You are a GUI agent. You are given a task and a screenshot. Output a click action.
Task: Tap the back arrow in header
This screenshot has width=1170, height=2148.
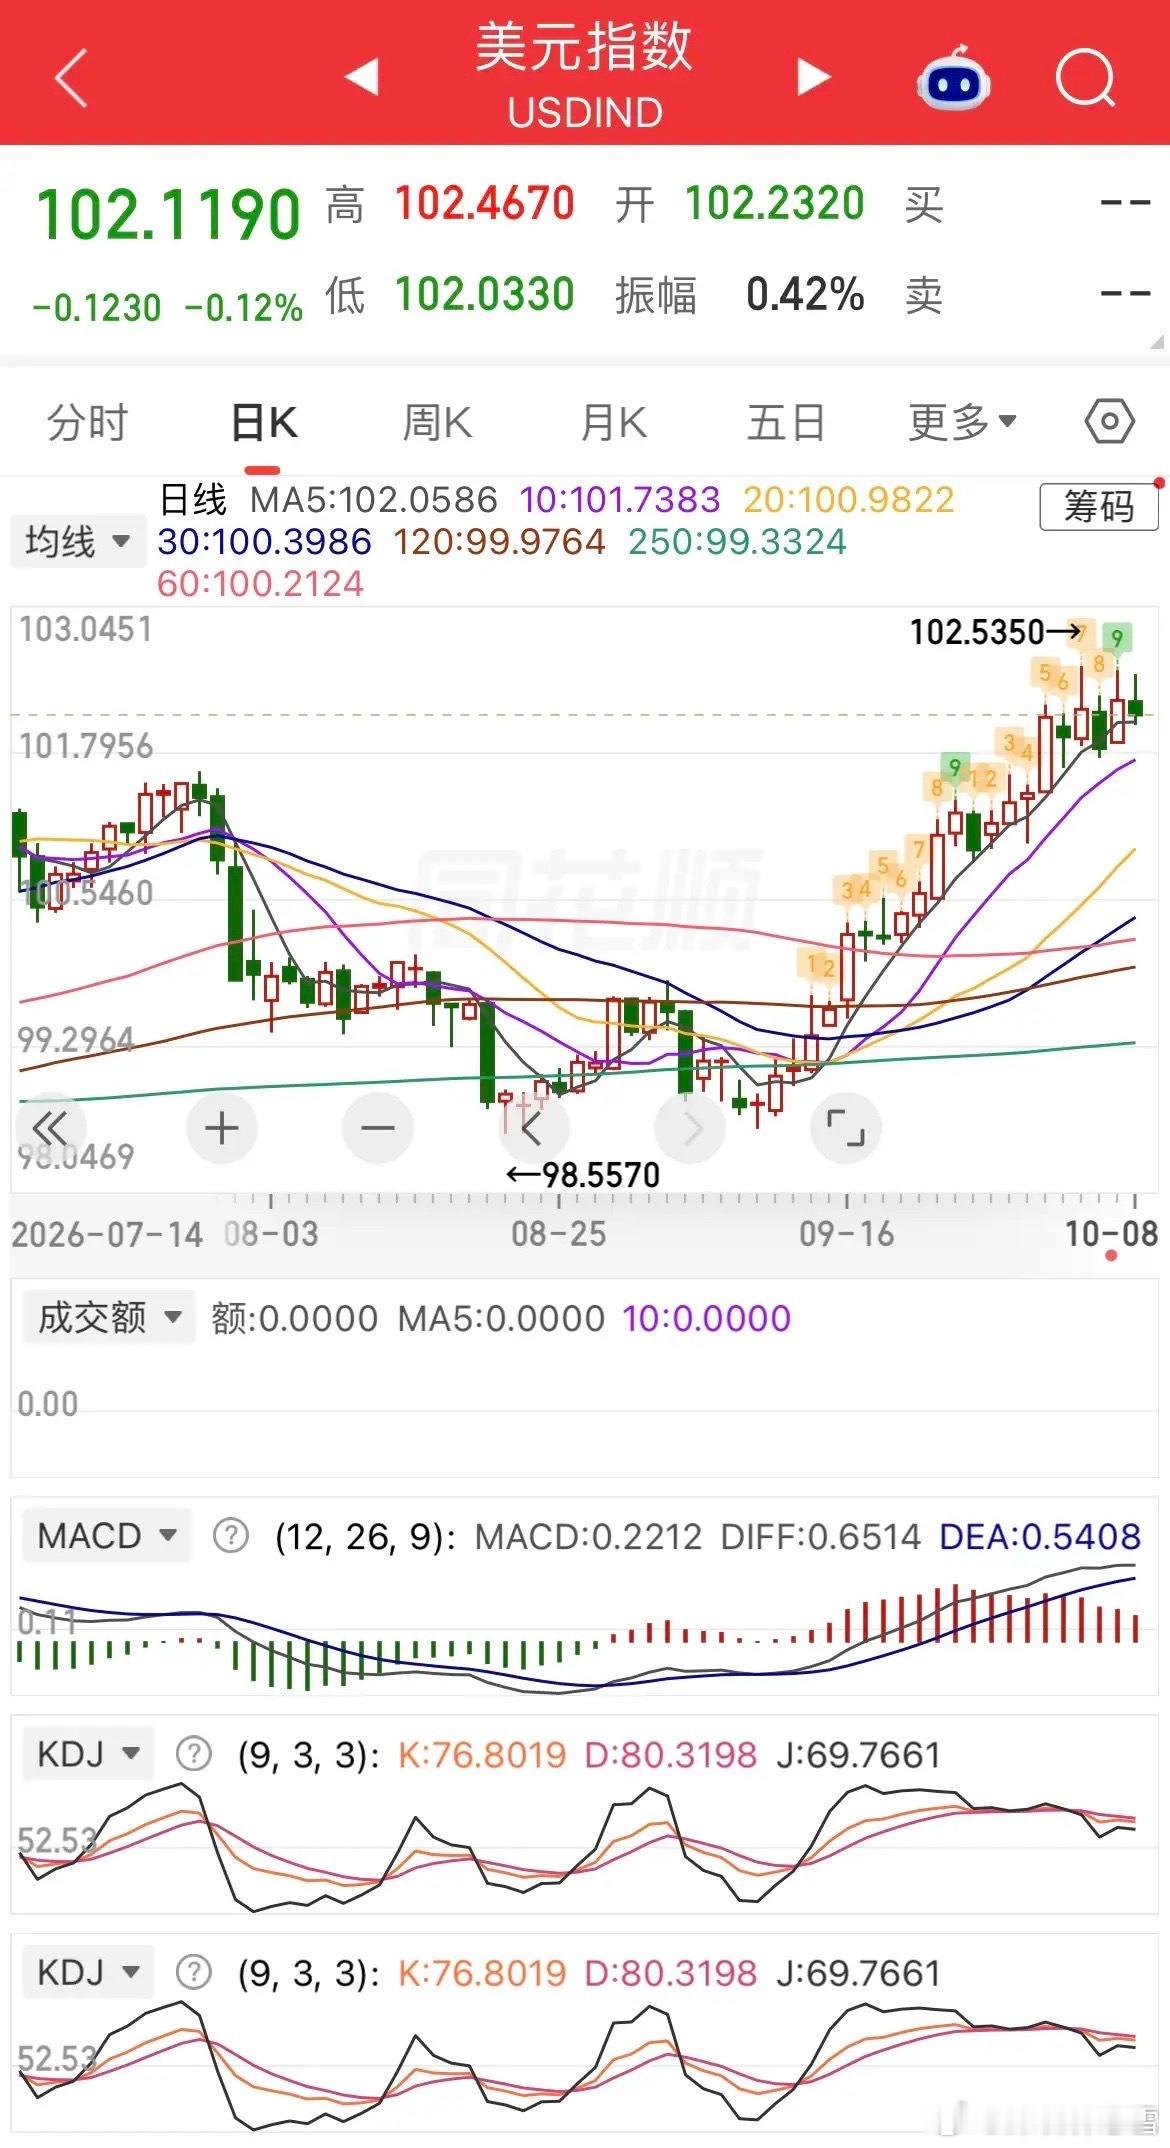point(71,77)
